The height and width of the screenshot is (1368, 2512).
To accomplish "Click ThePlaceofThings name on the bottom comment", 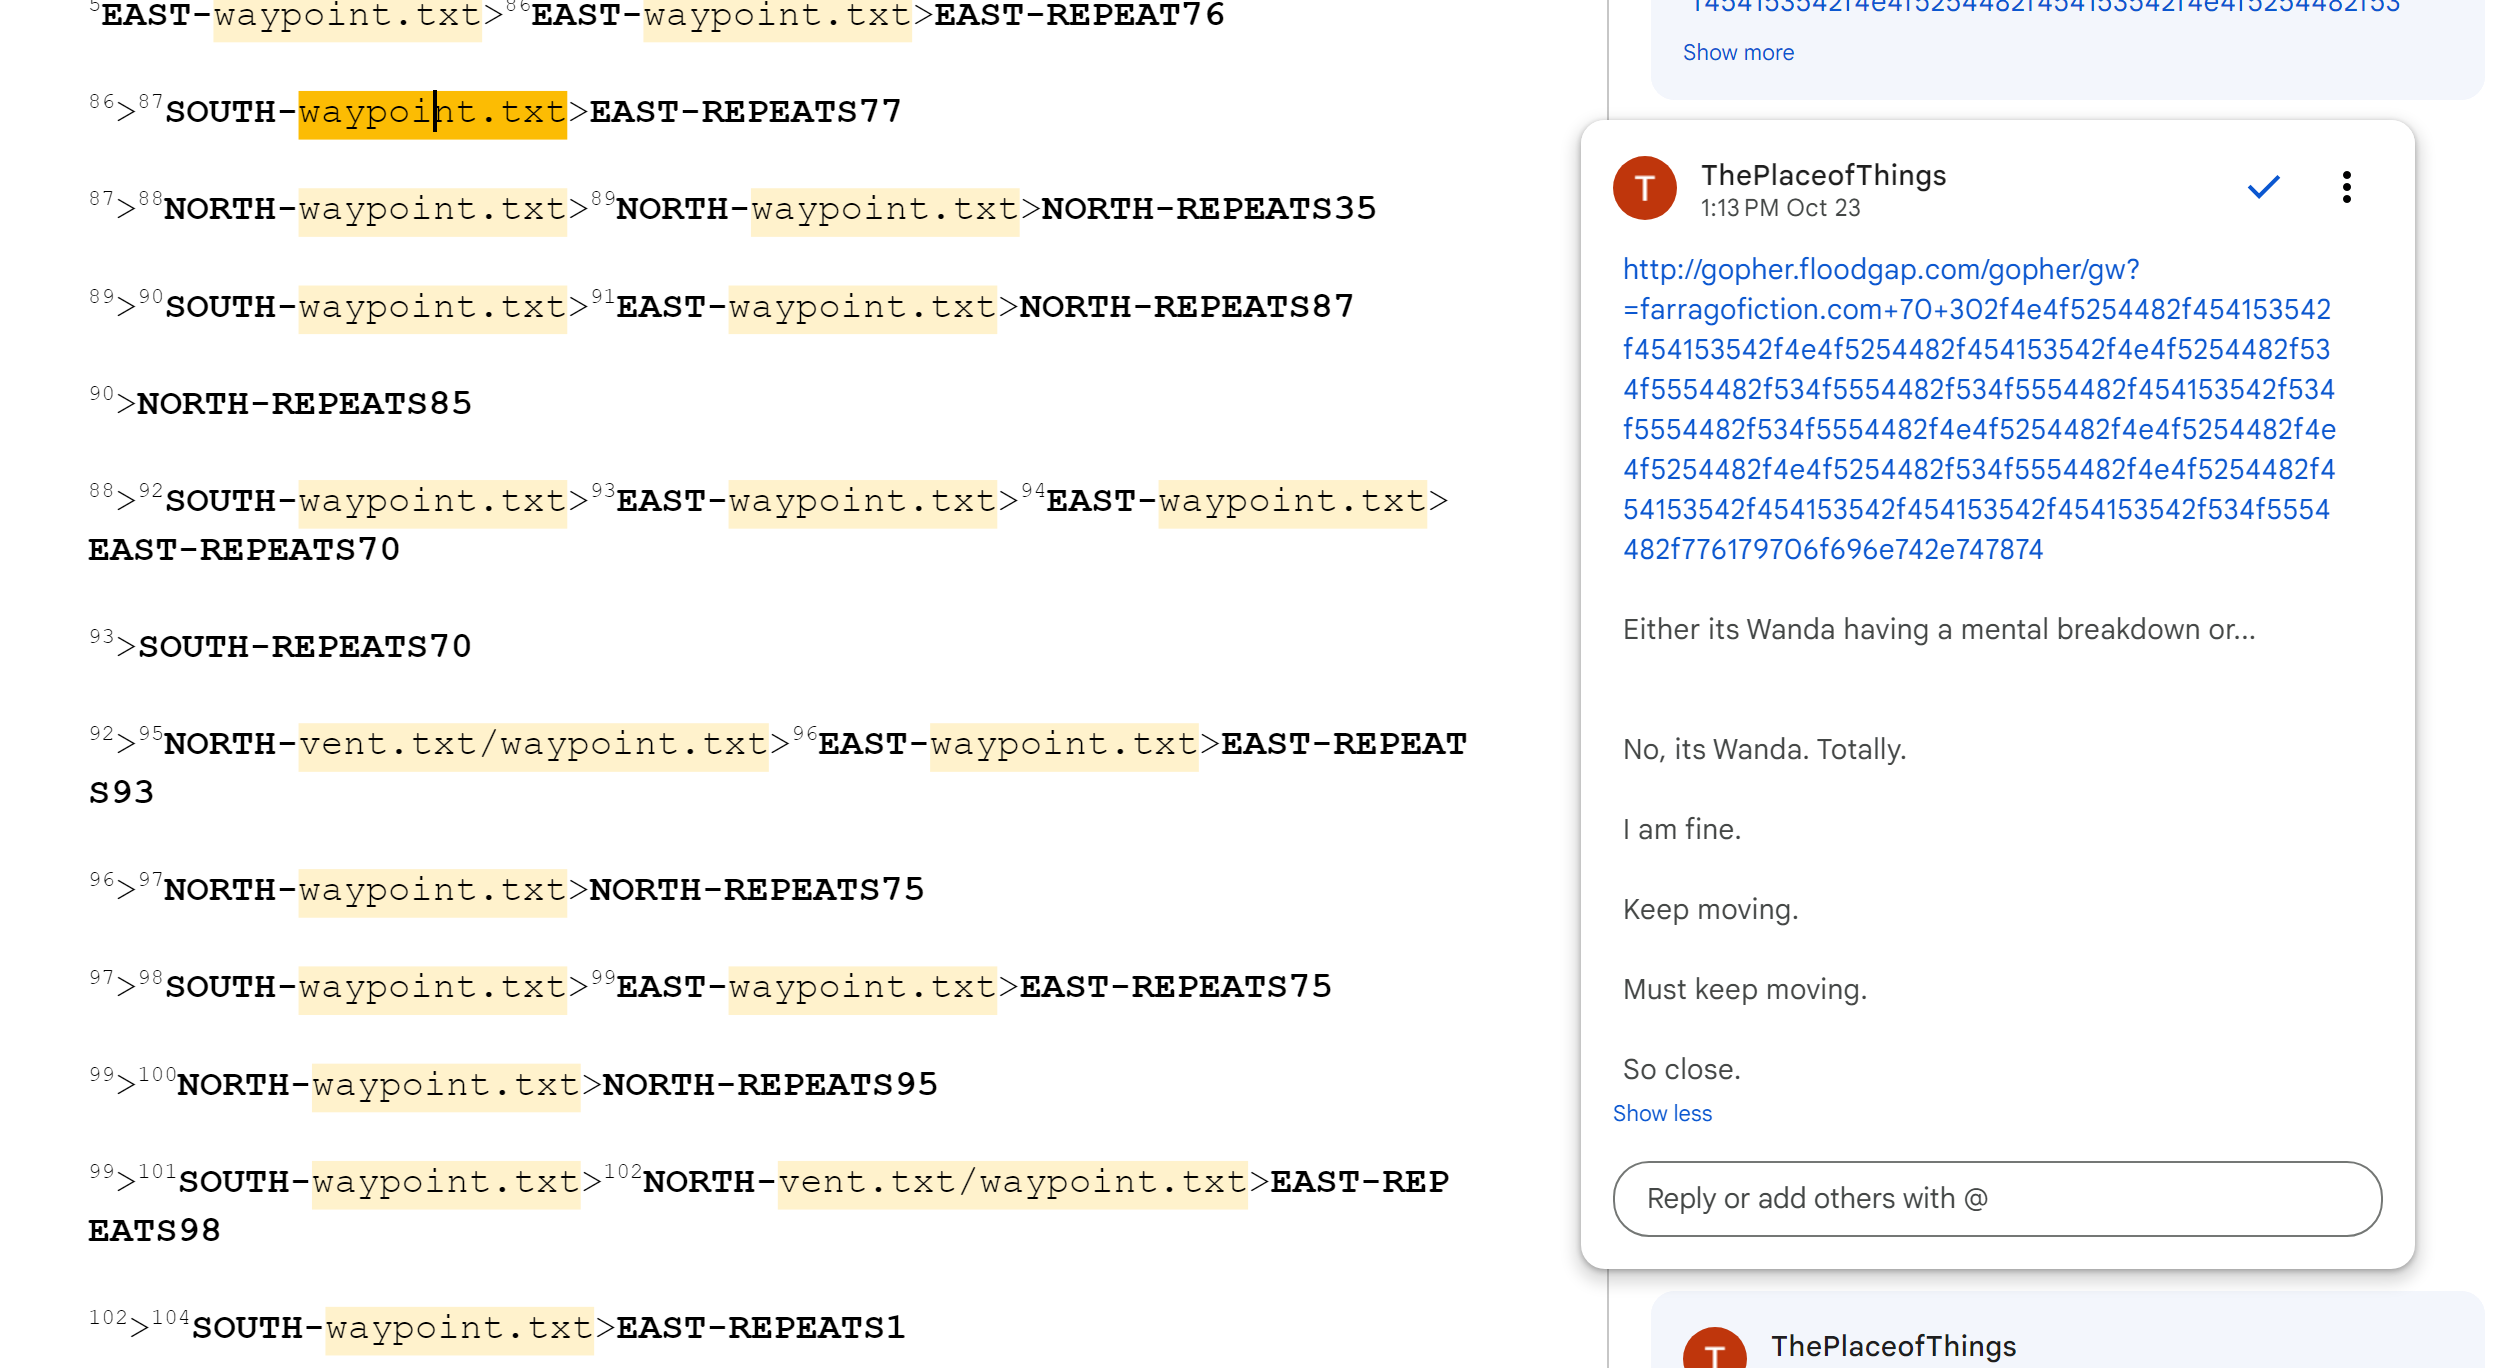I will [x=1893, y=1346].
